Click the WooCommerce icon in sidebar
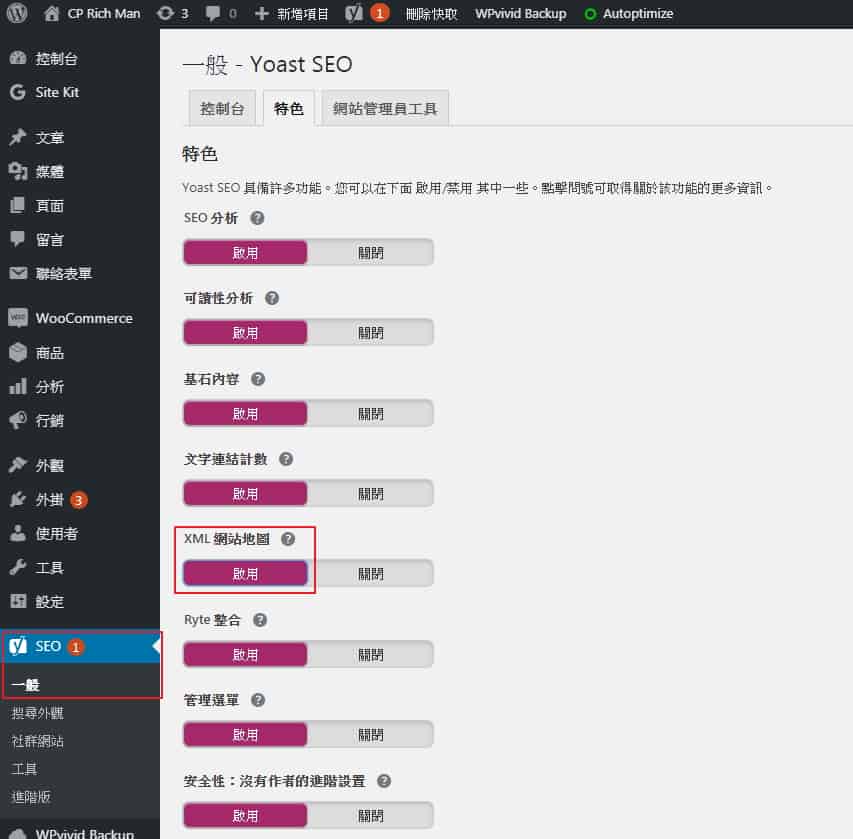Screen dimensions: 853x839 (x=18, y=317)
